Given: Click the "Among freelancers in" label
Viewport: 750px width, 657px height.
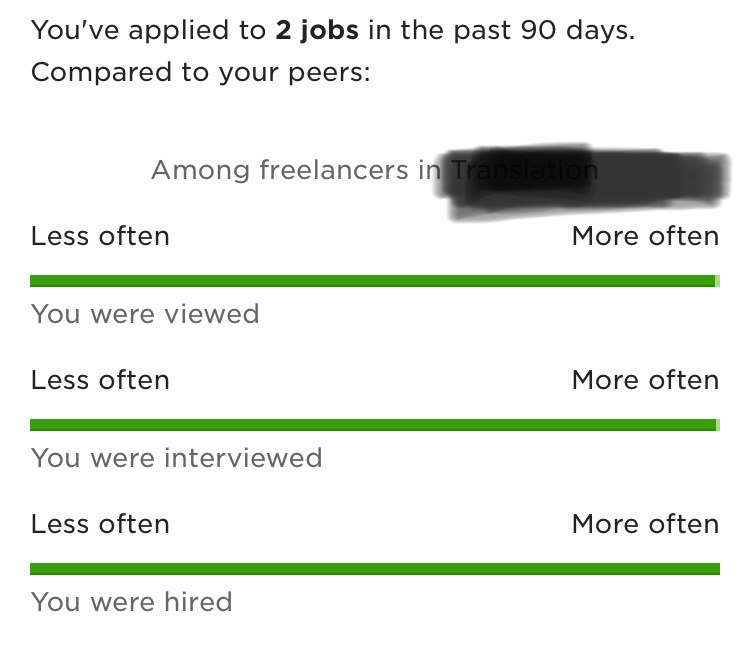Looking at the screenshot, I should click(x=296, y=170).
